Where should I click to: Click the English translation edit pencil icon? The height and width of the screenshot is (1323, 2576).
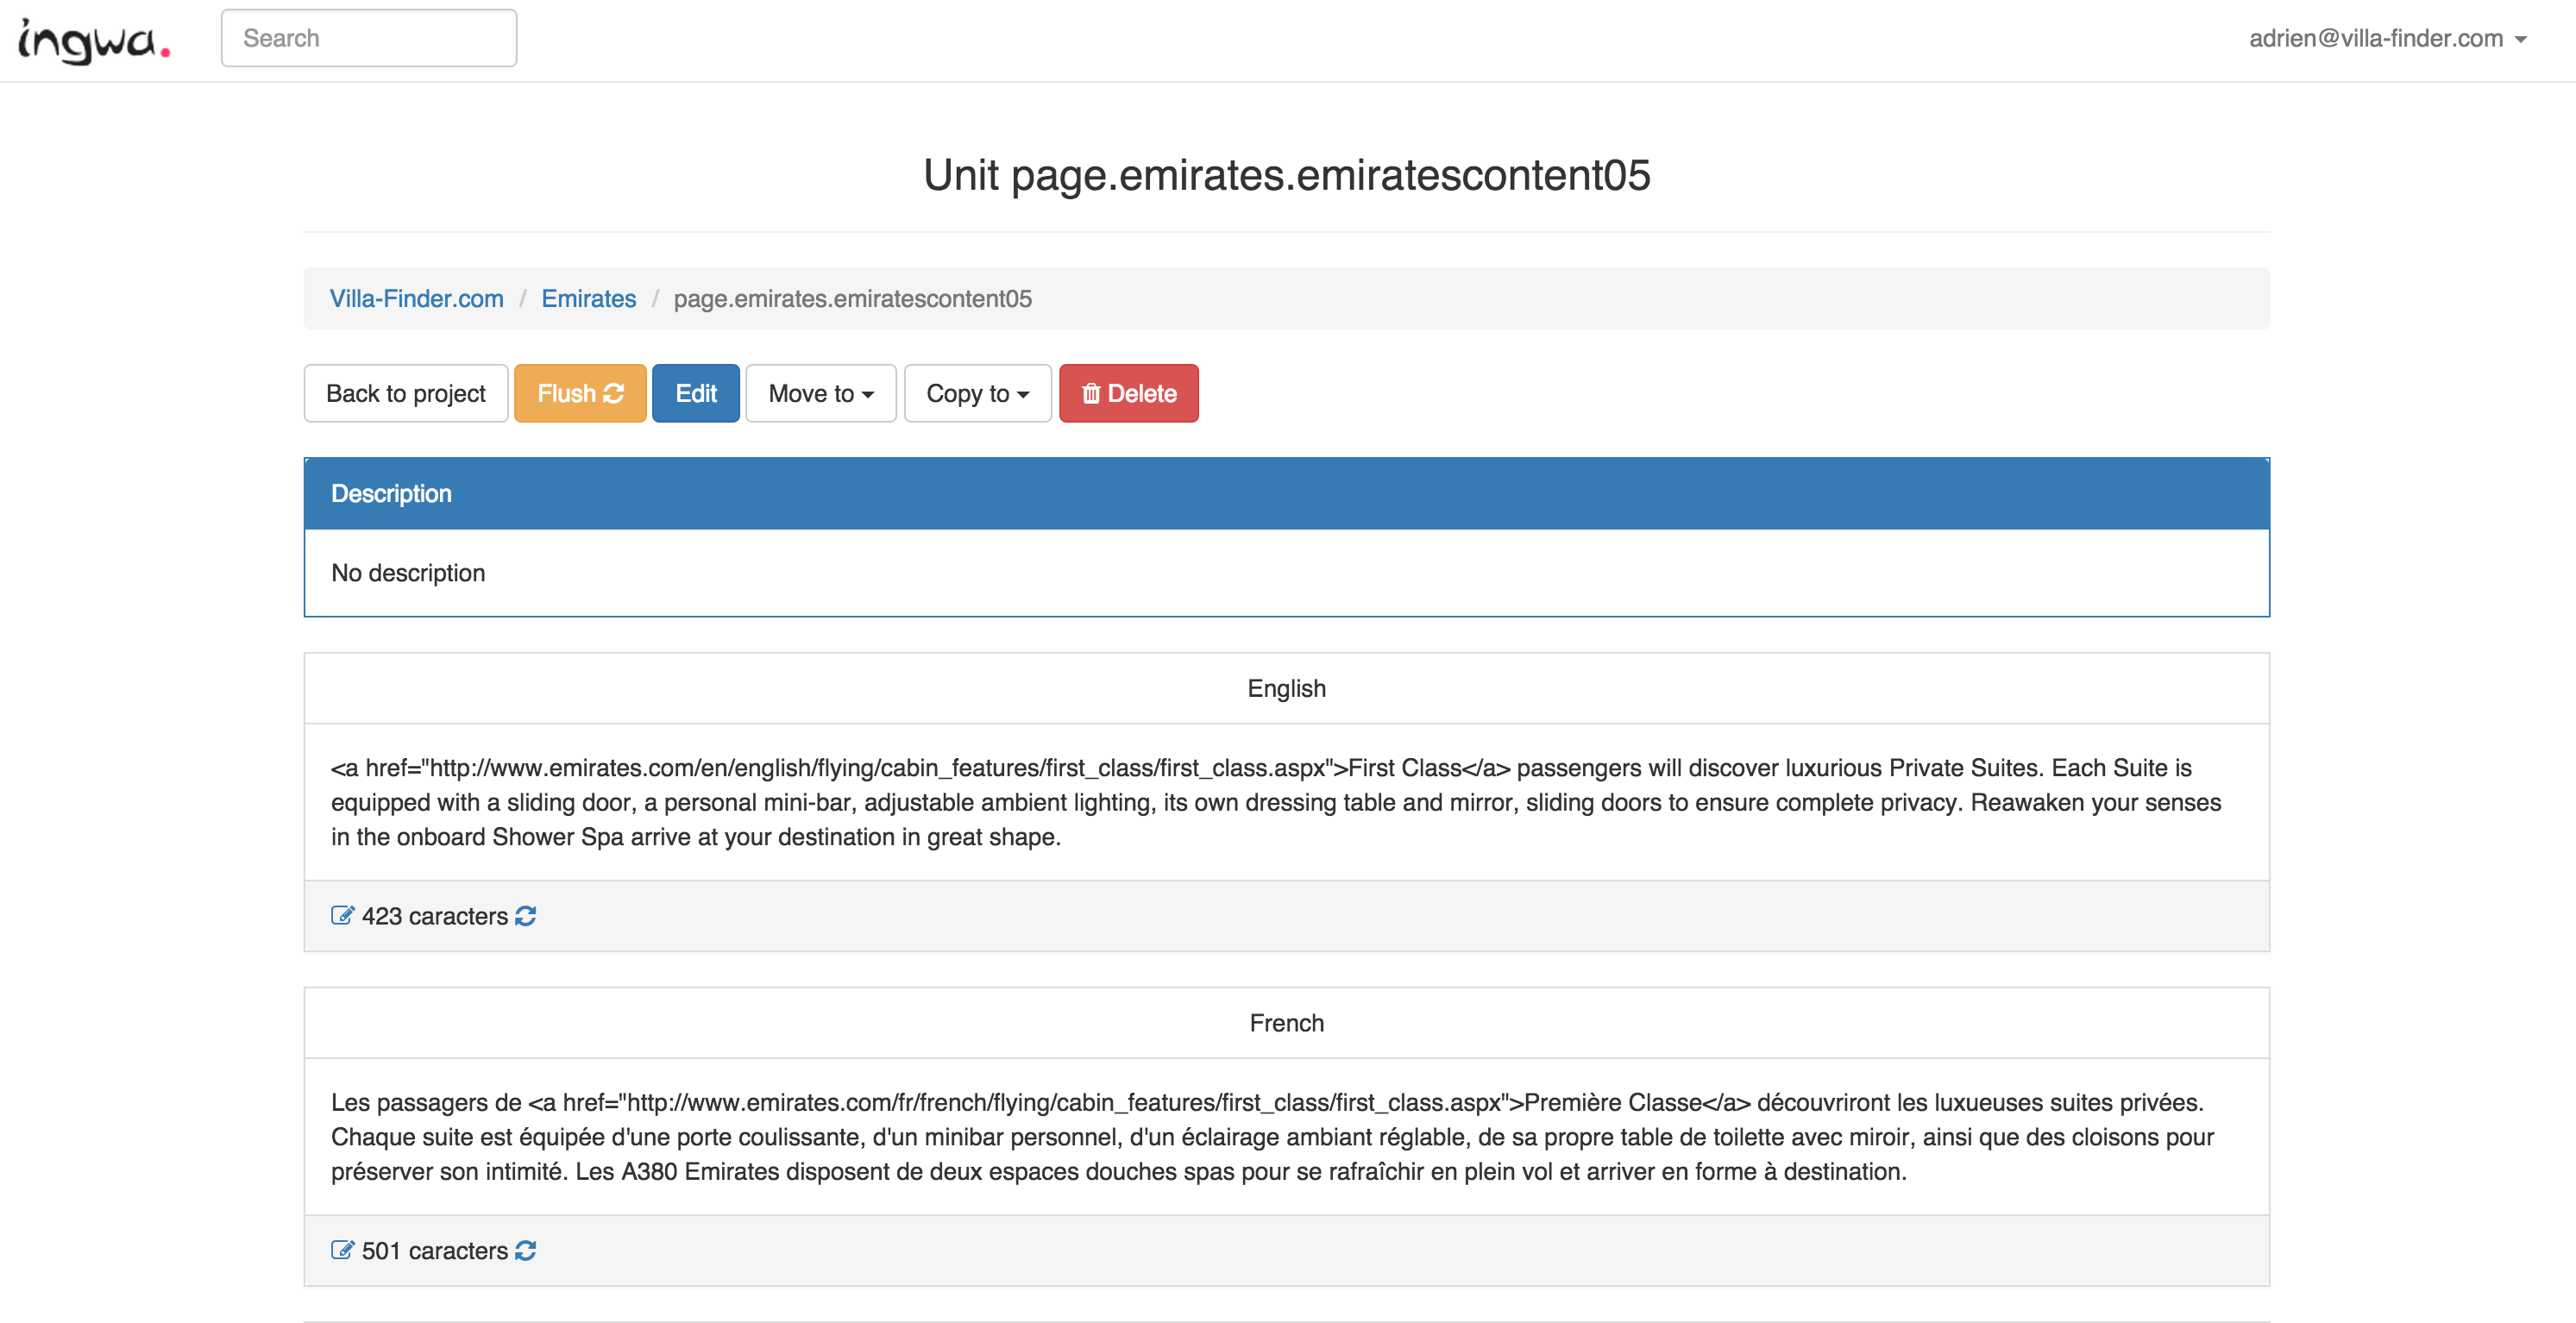pos(342,915)
